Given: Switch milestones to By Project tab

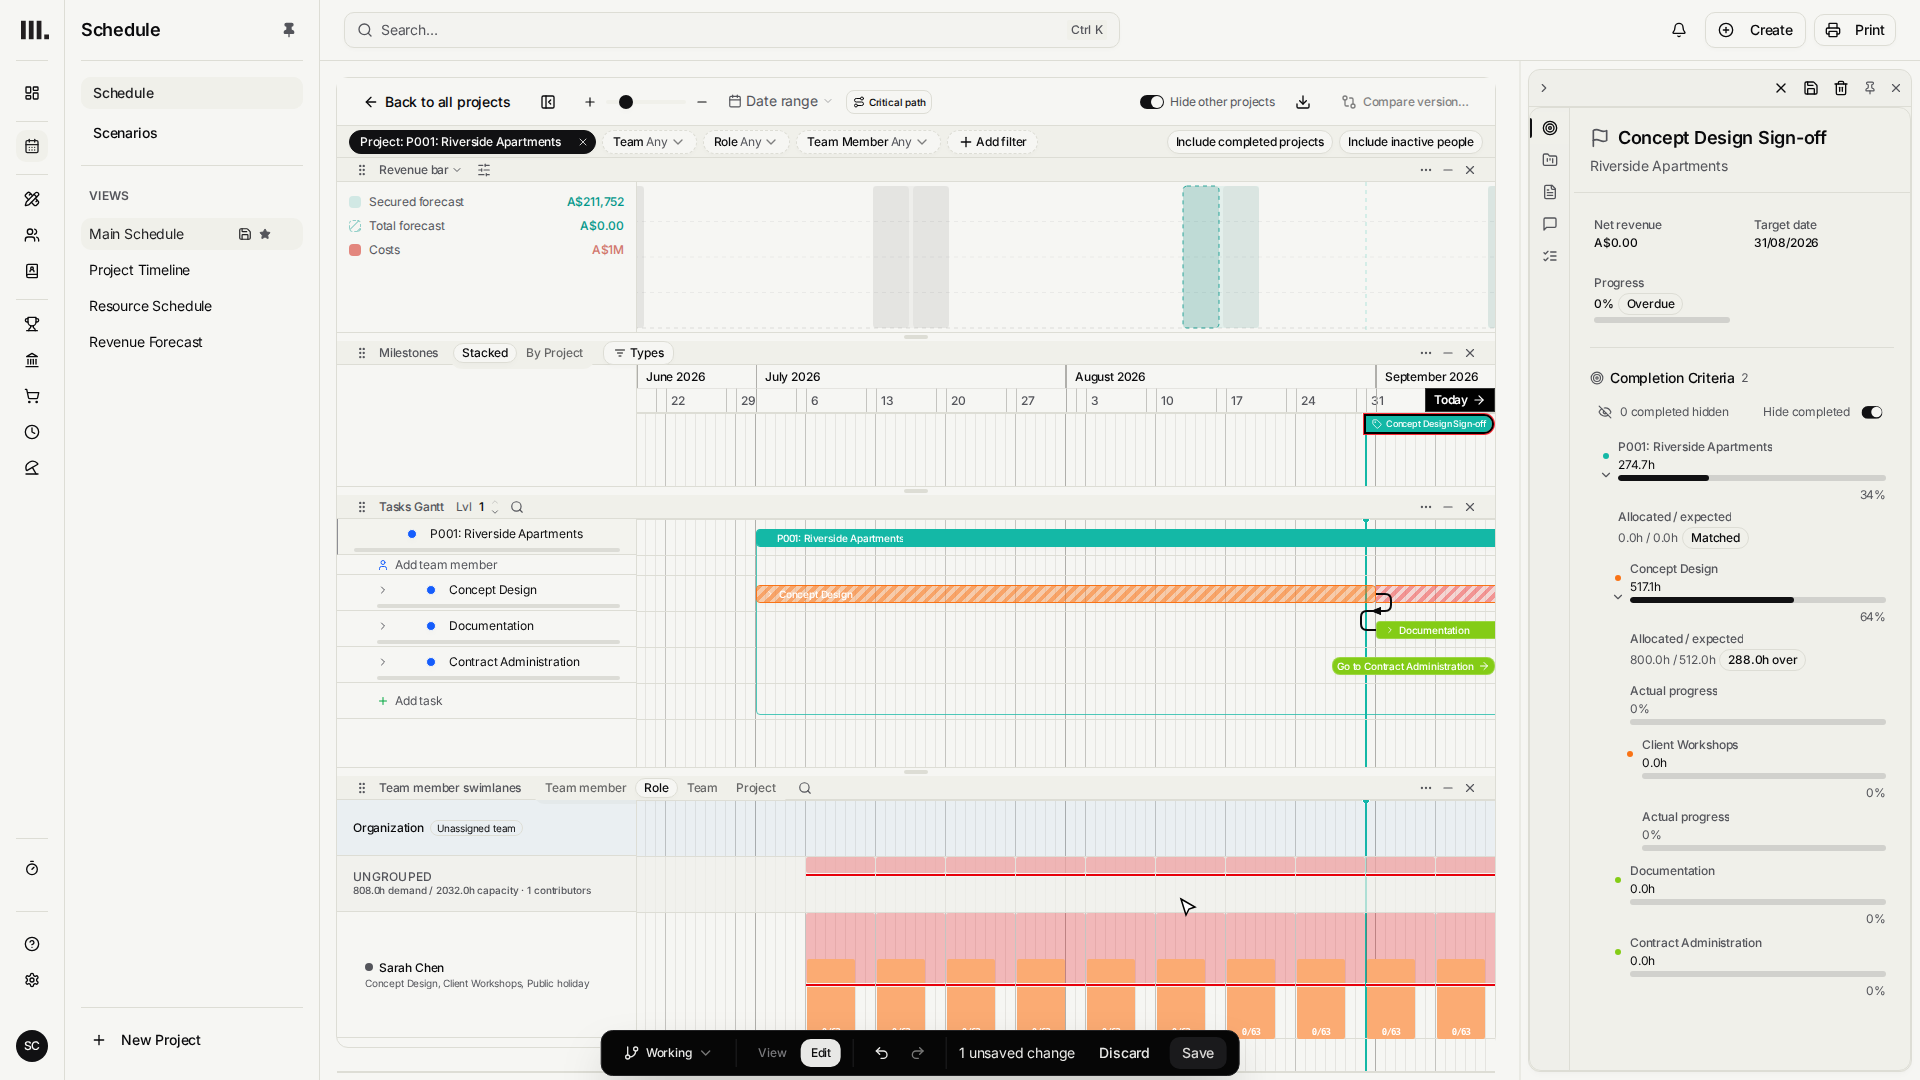Looking at the screenshot, I should (x=554, y=353).
